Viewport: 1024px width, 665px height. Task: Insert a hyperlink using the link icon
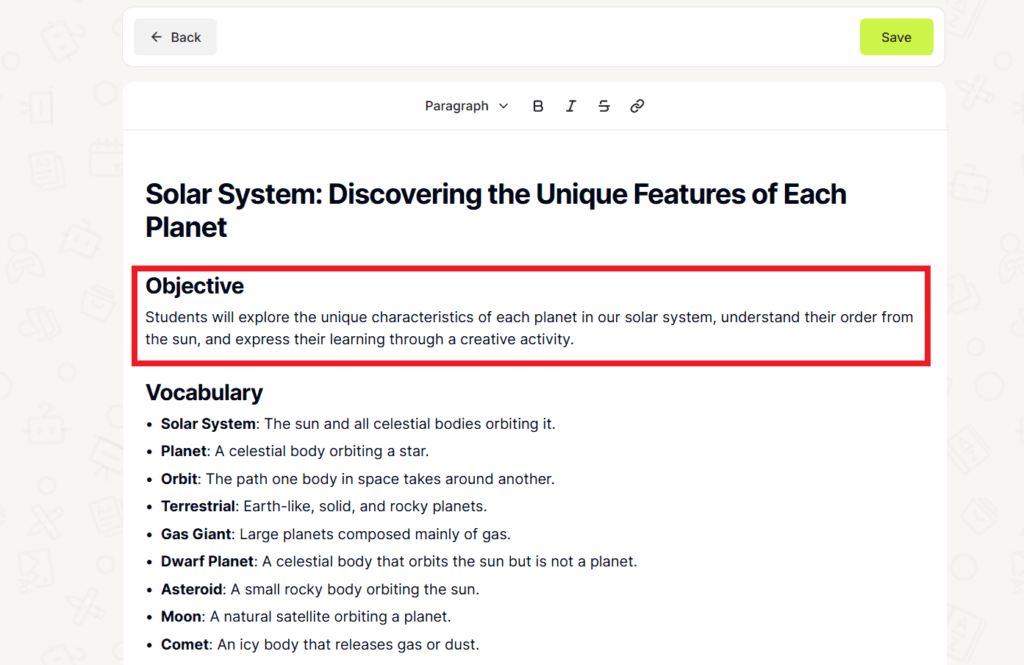[637, 105]
